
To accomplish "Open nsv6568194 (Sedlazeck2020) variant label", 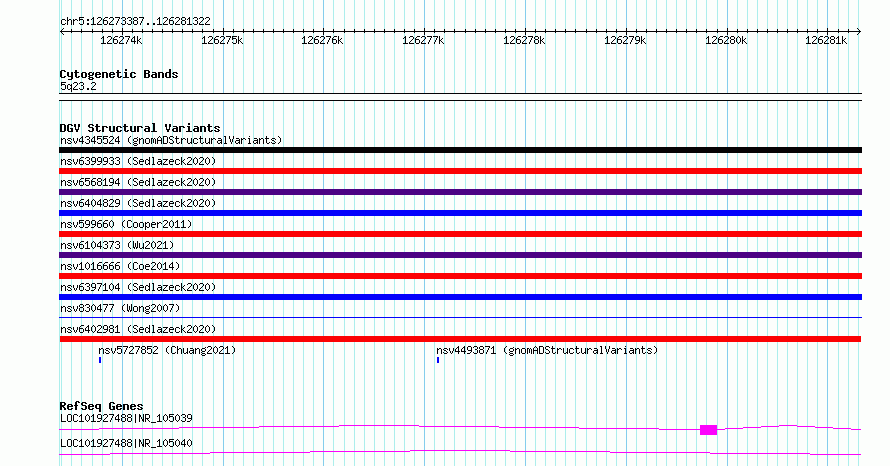I will click(x=138, y=182).
